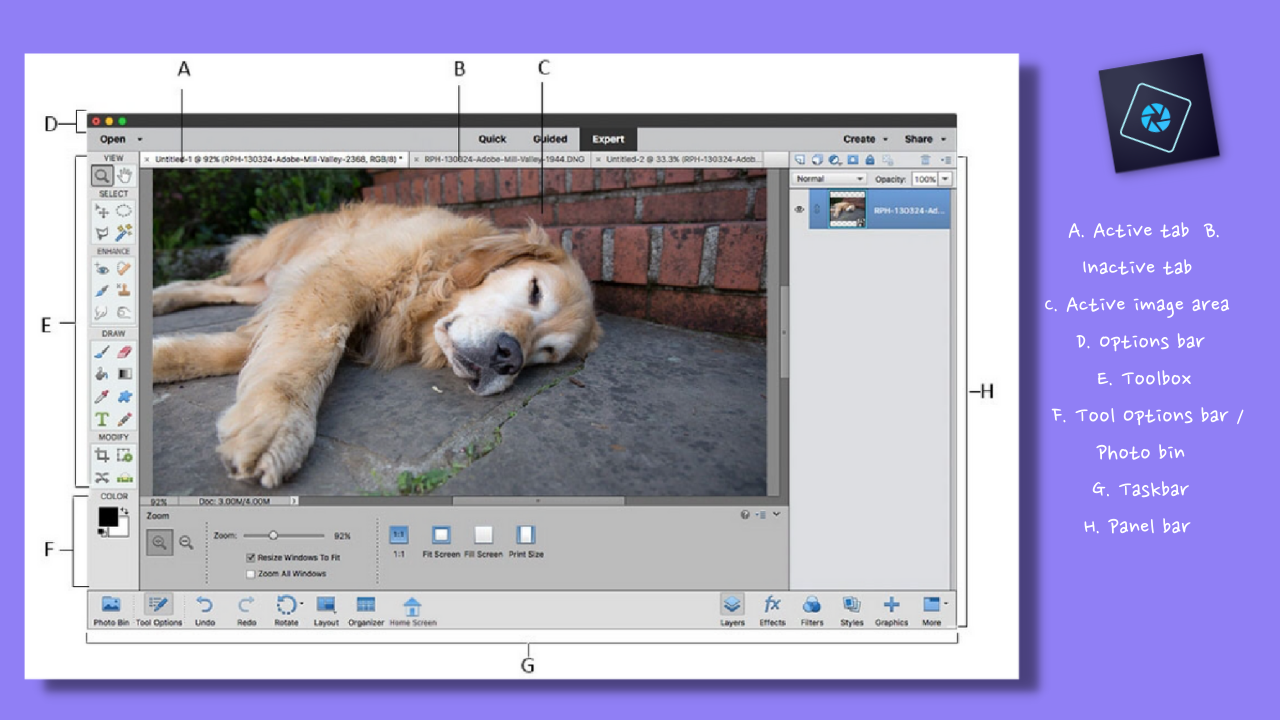Hide the RPH-130324 layer visibility
The height and width of the screenshot is (720, 1280).
pos(798,208)
